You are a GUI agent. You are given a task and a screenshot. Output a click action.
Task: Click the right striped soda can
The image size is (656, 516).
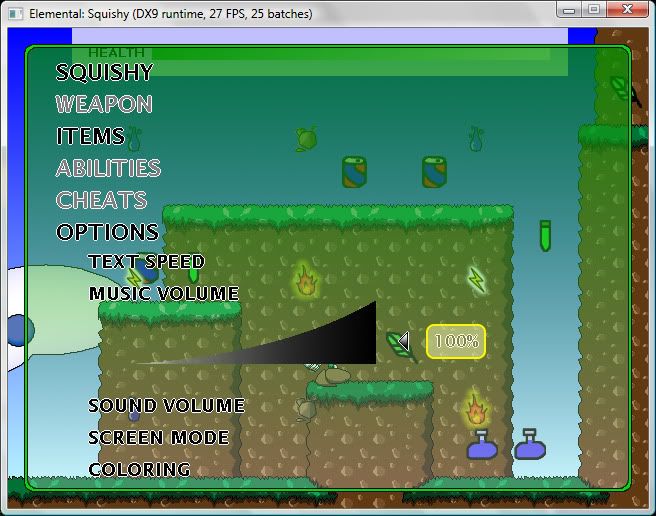pyautogui.click(x=434, y=172)
